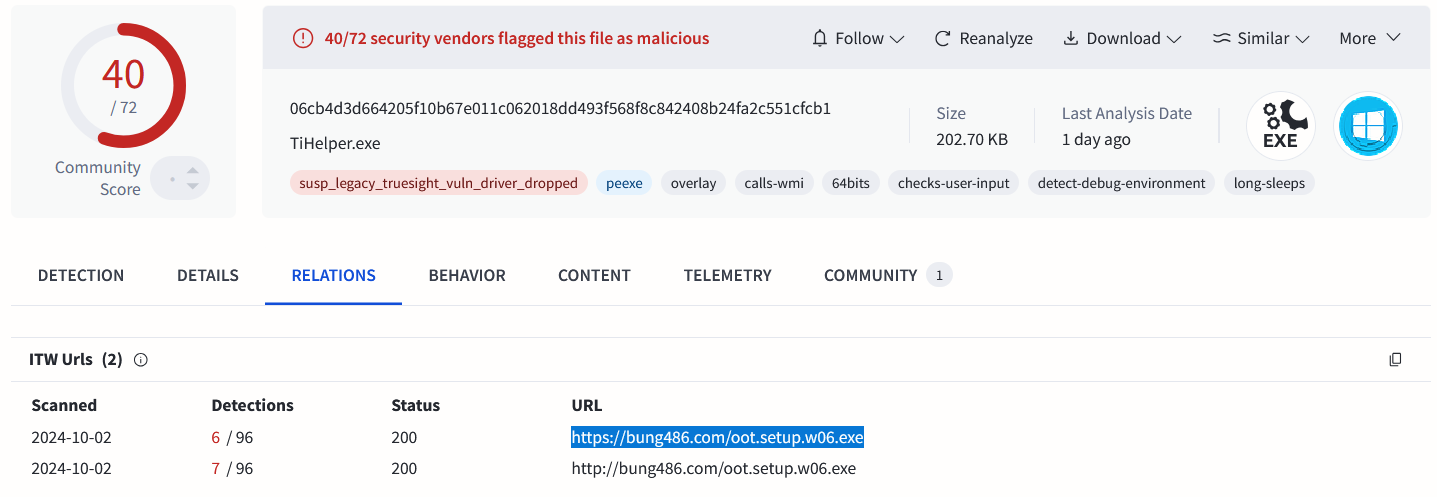The width and height of the screenshot is (1437, 497).
Task: Open the BEHAVIOR tab
Action: (467, 275)
